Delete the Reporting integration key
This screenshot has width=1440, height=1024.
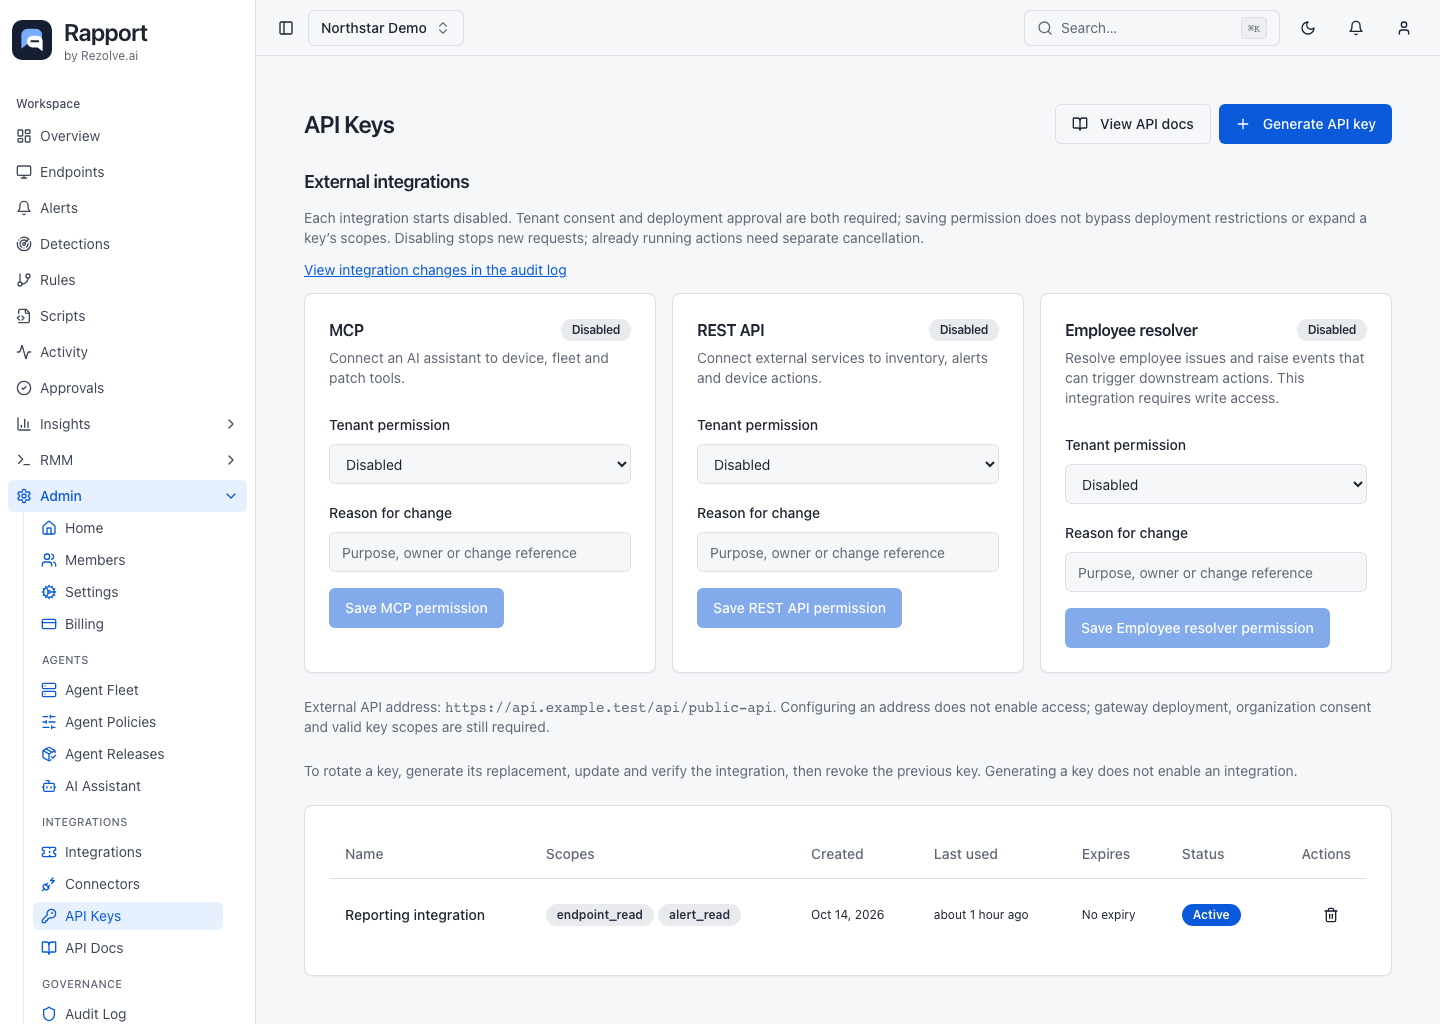pos(1331,915)
